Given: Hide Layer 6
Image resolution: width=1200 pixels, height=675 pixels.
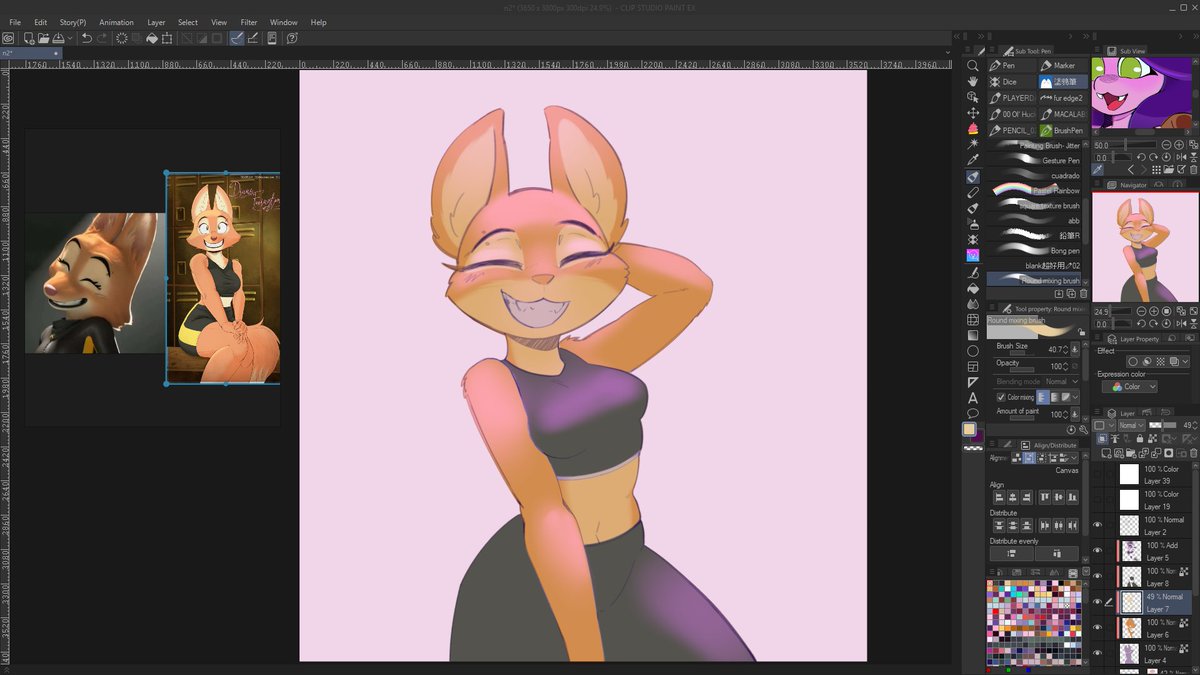Looking at the screenshot, I should 1097,628.
